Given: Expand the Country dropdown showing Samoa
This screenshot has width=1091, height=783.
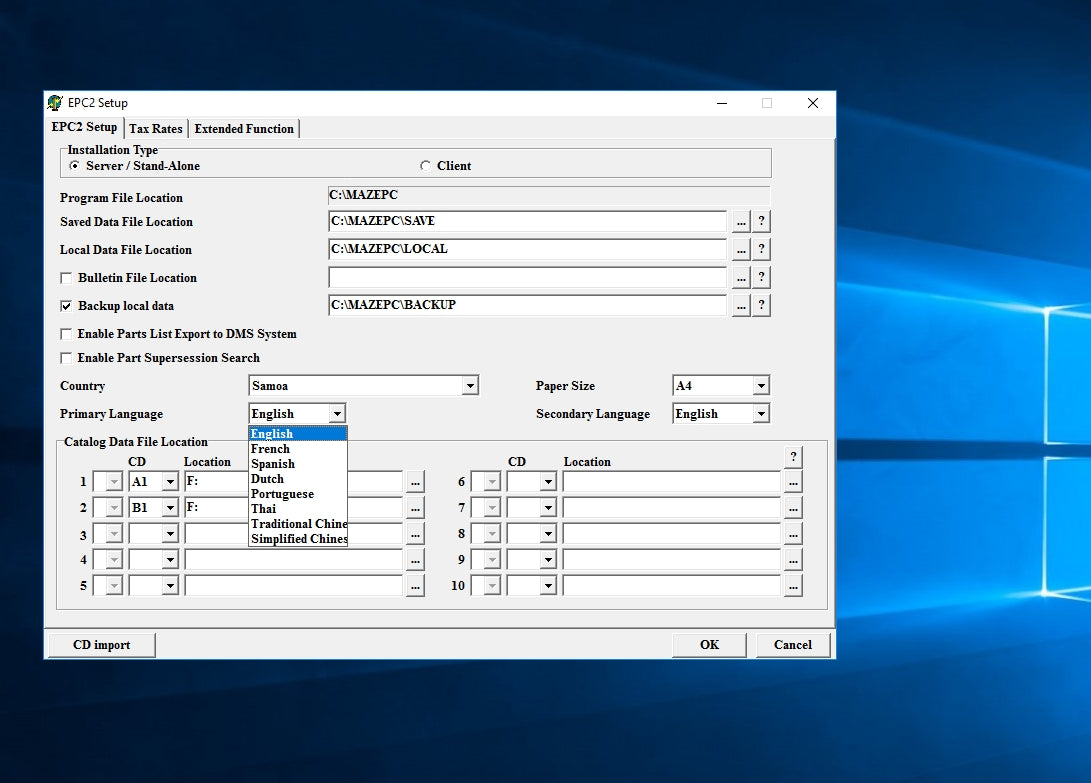Looking at the screenshot, I should (470, 386).
